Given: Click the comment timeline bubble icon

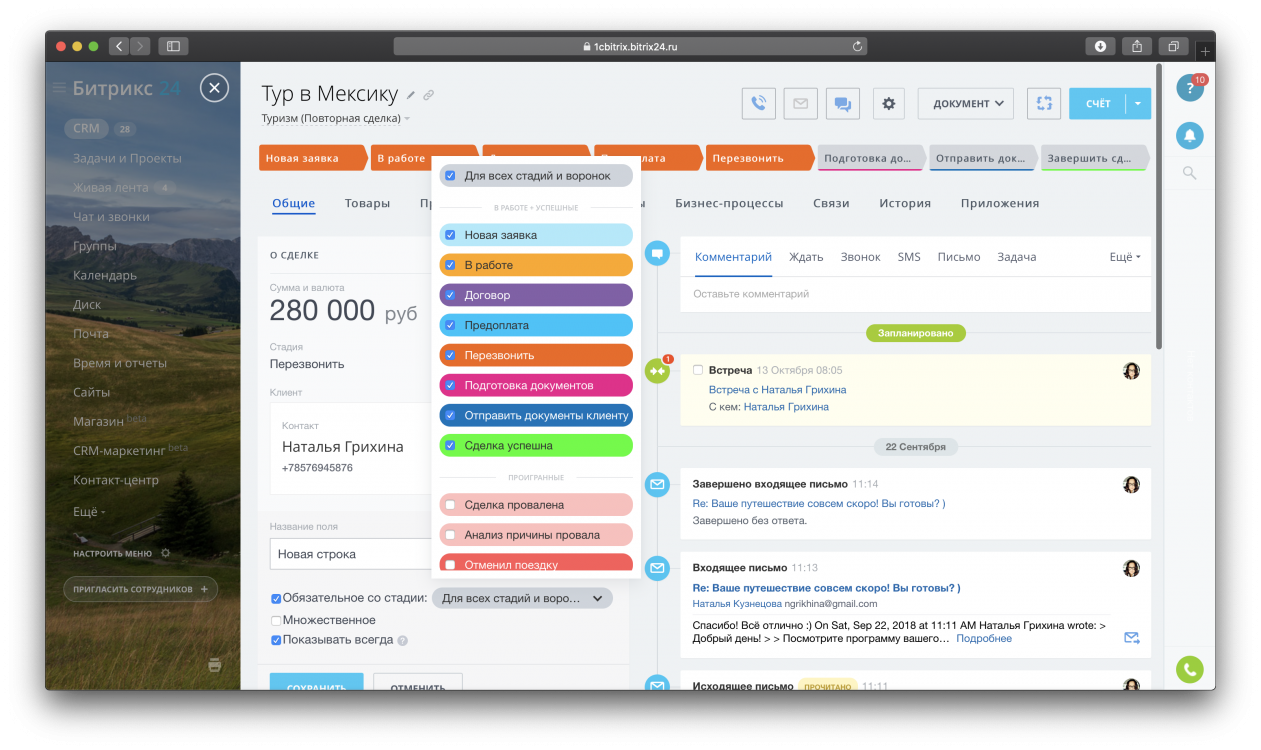Looking at the screenshot, I should [657, 254].
